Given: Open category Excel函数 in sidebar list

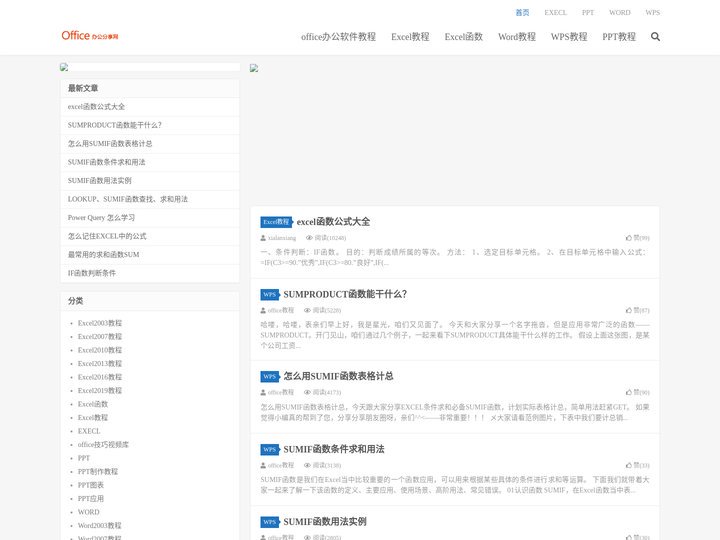Looking at the screenshot, I should point(93,404).
